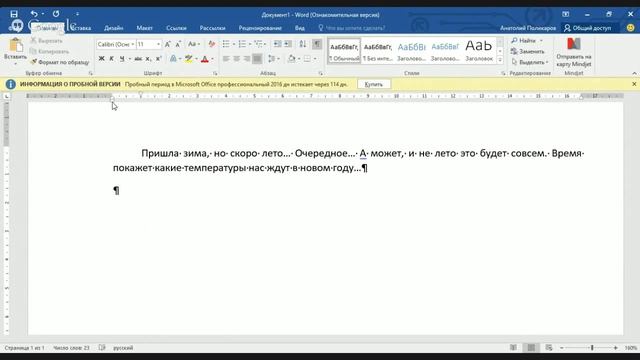This screenshot has width=640, height=360.
Task: Open the font size 11 dropdown
Action: pos(158,44)
